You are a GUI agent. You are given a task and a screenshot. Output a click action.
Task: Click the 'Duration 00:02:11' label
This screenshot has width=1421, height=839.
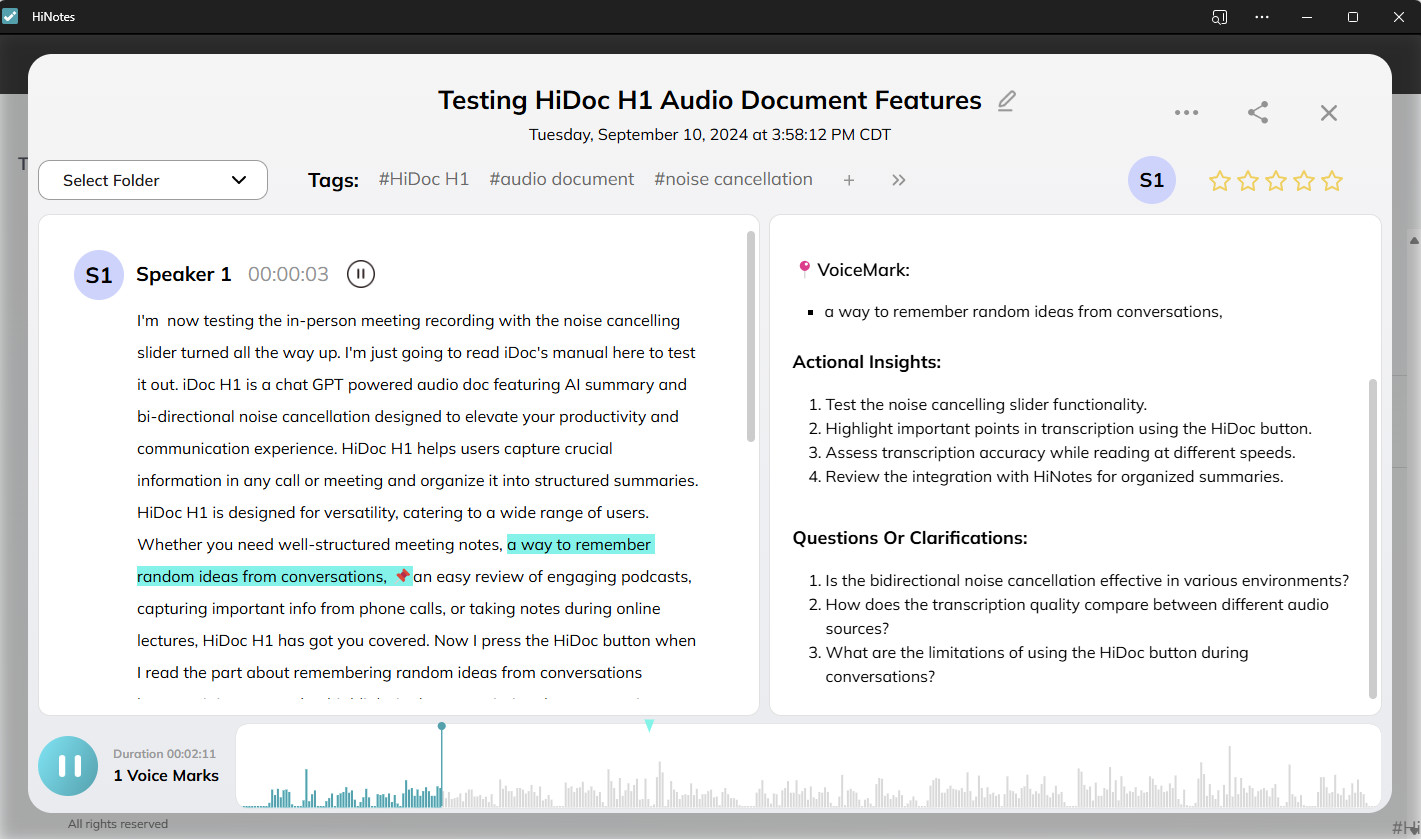(165, 754)
